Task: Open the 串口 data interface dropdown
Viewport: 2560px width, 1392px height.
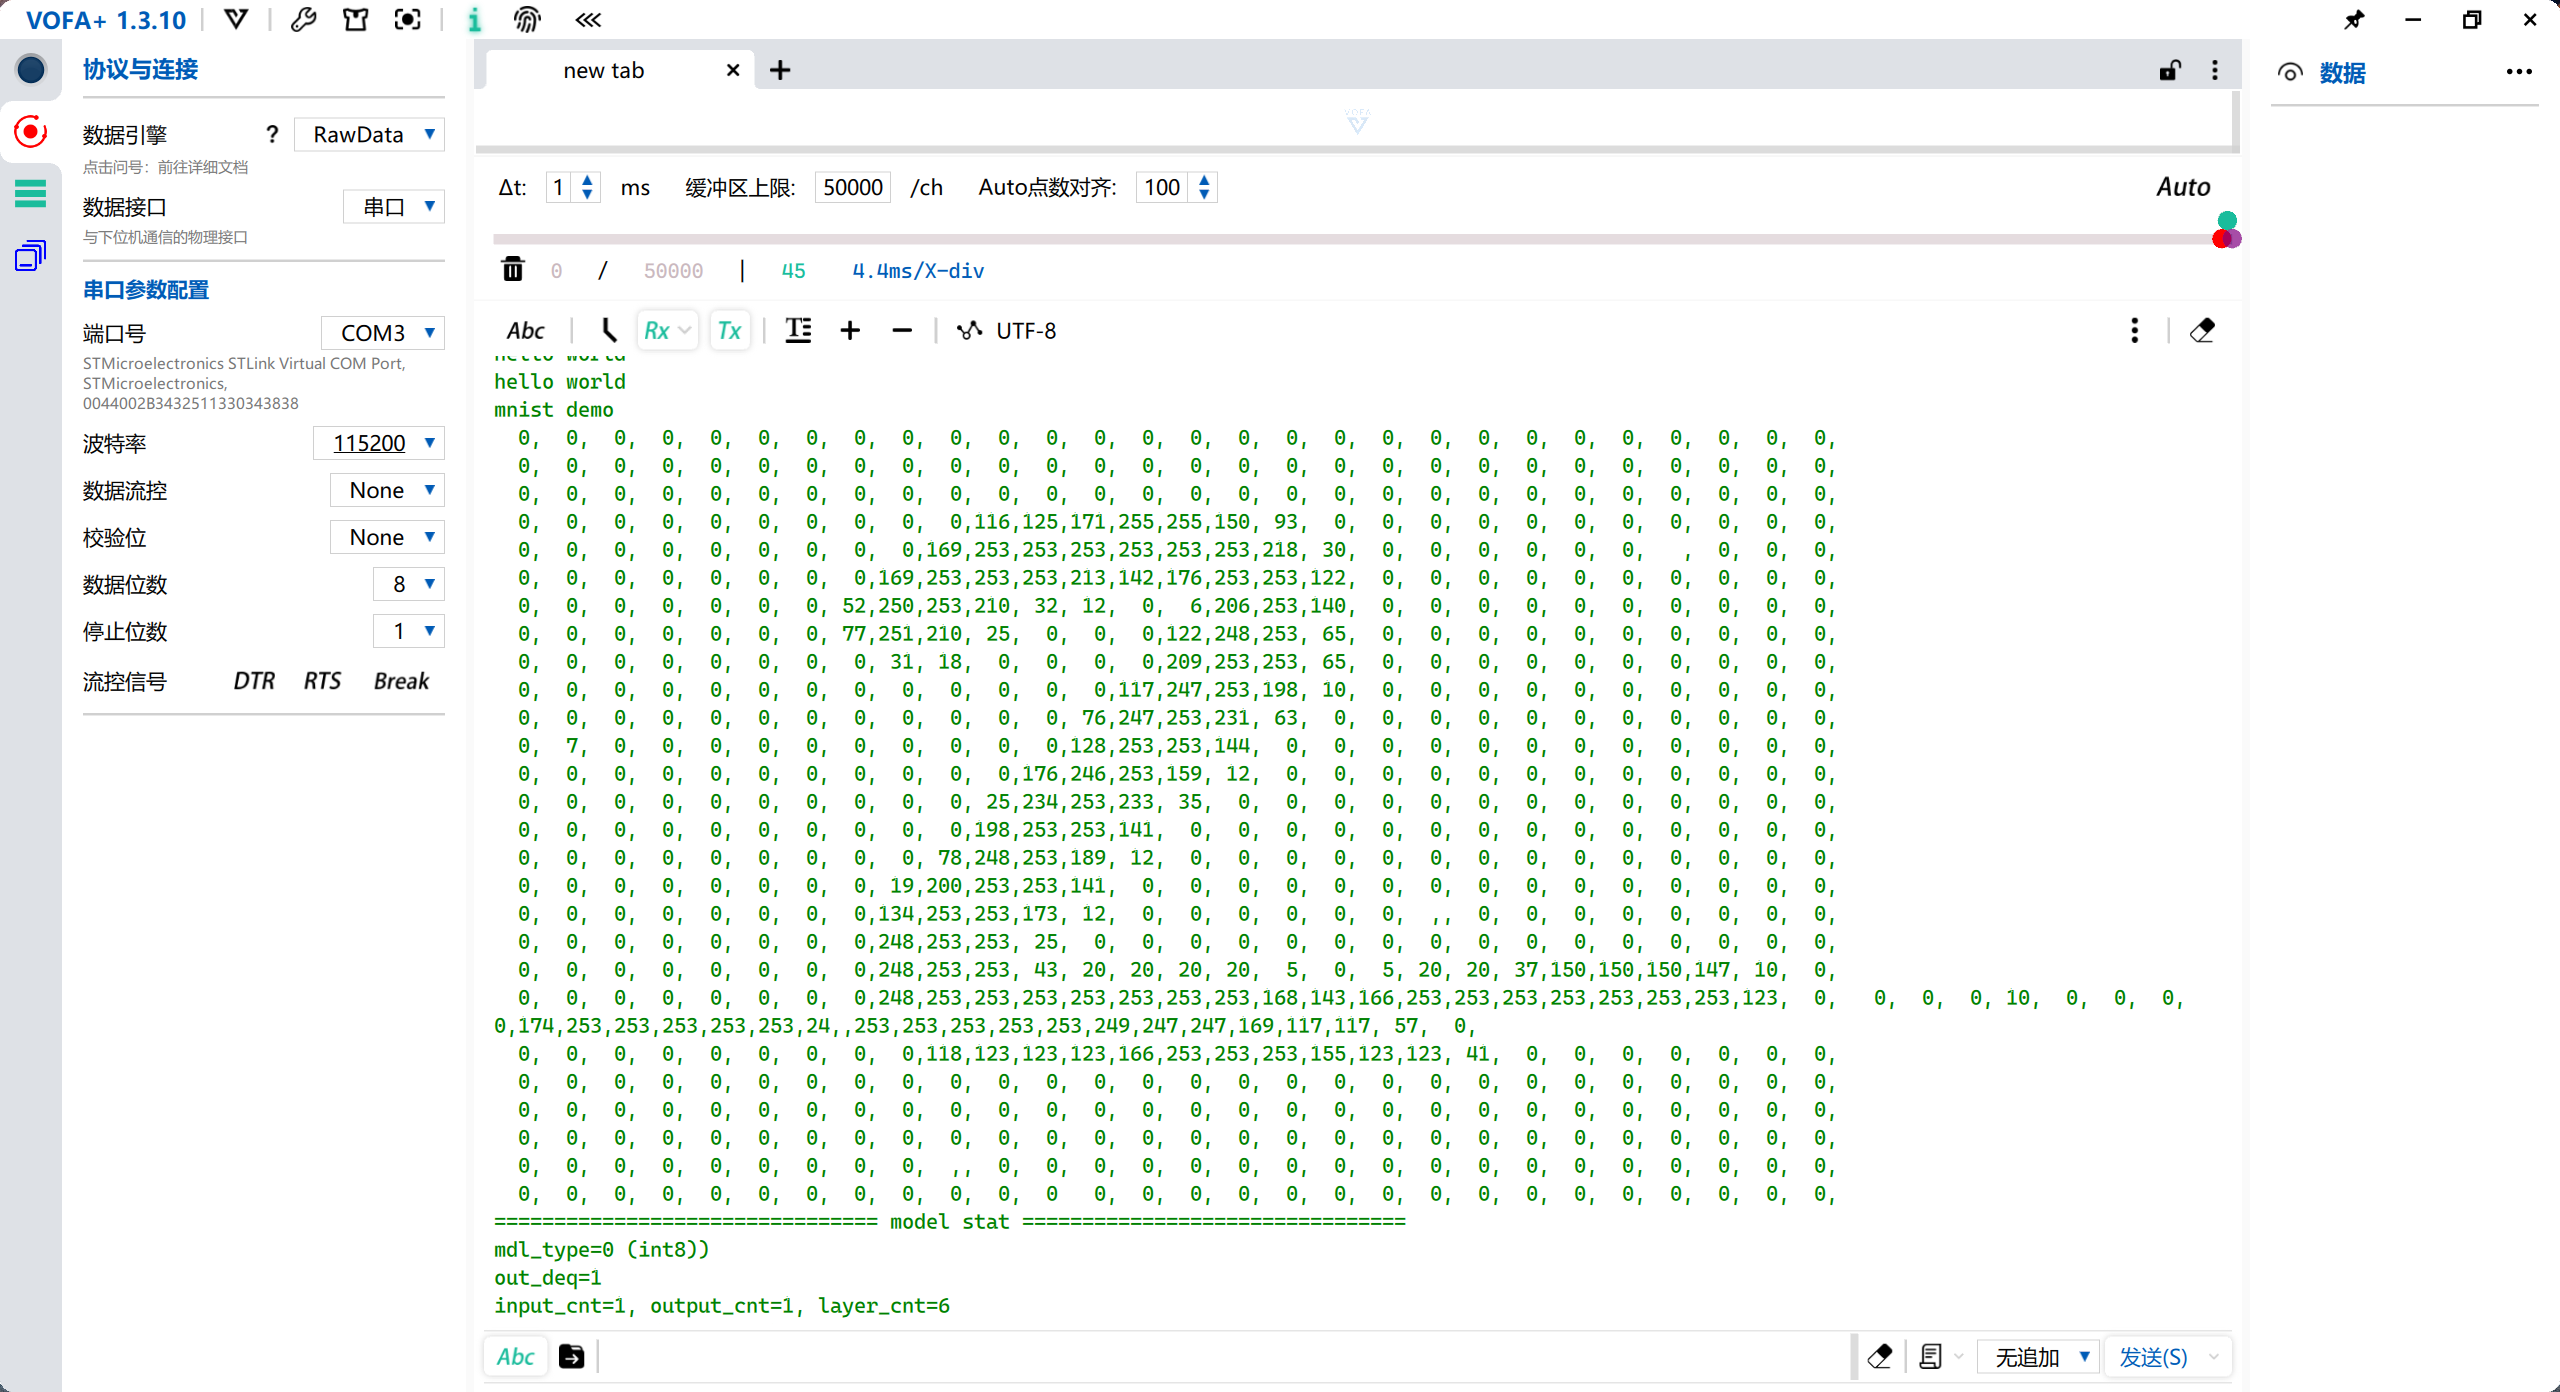Action: [394, 206]
